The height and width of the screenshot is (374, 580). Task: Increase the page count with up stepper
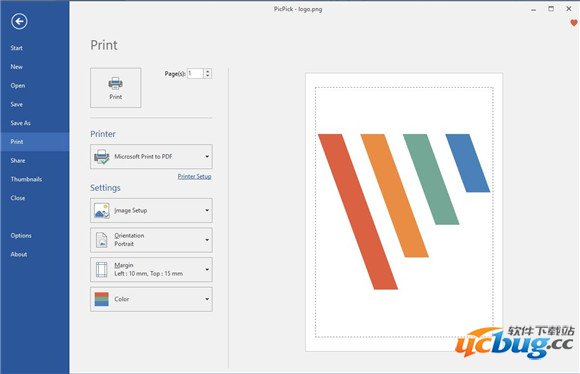click(x=208, y=71)
